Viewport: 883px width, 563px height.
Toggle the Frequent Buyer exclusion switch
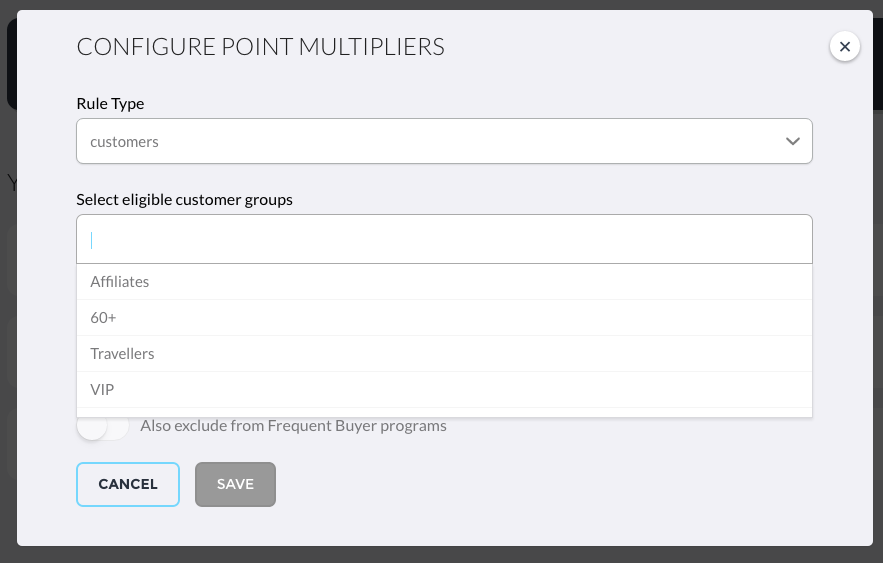point(103,426)
